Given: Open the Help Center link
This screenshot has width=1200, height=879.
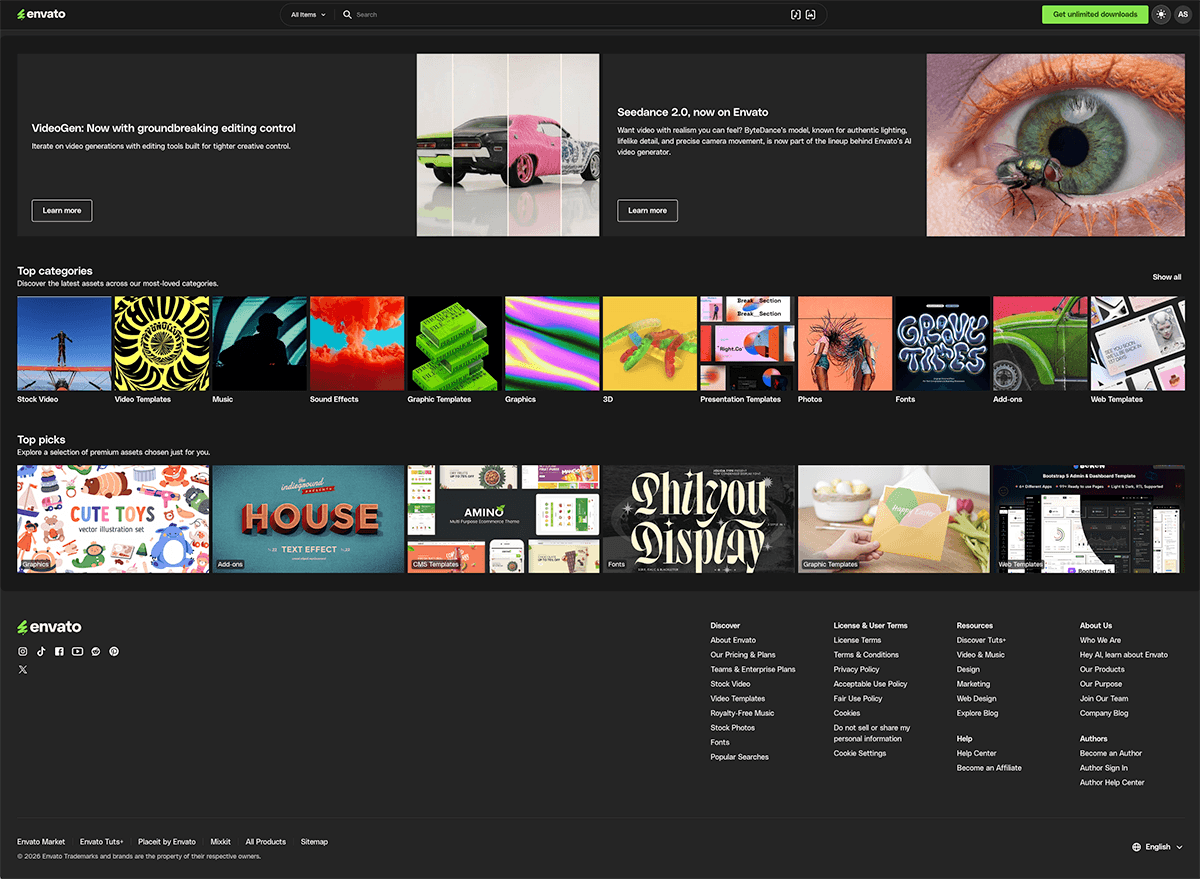Looking at the screenshot, I should (976, 753).
